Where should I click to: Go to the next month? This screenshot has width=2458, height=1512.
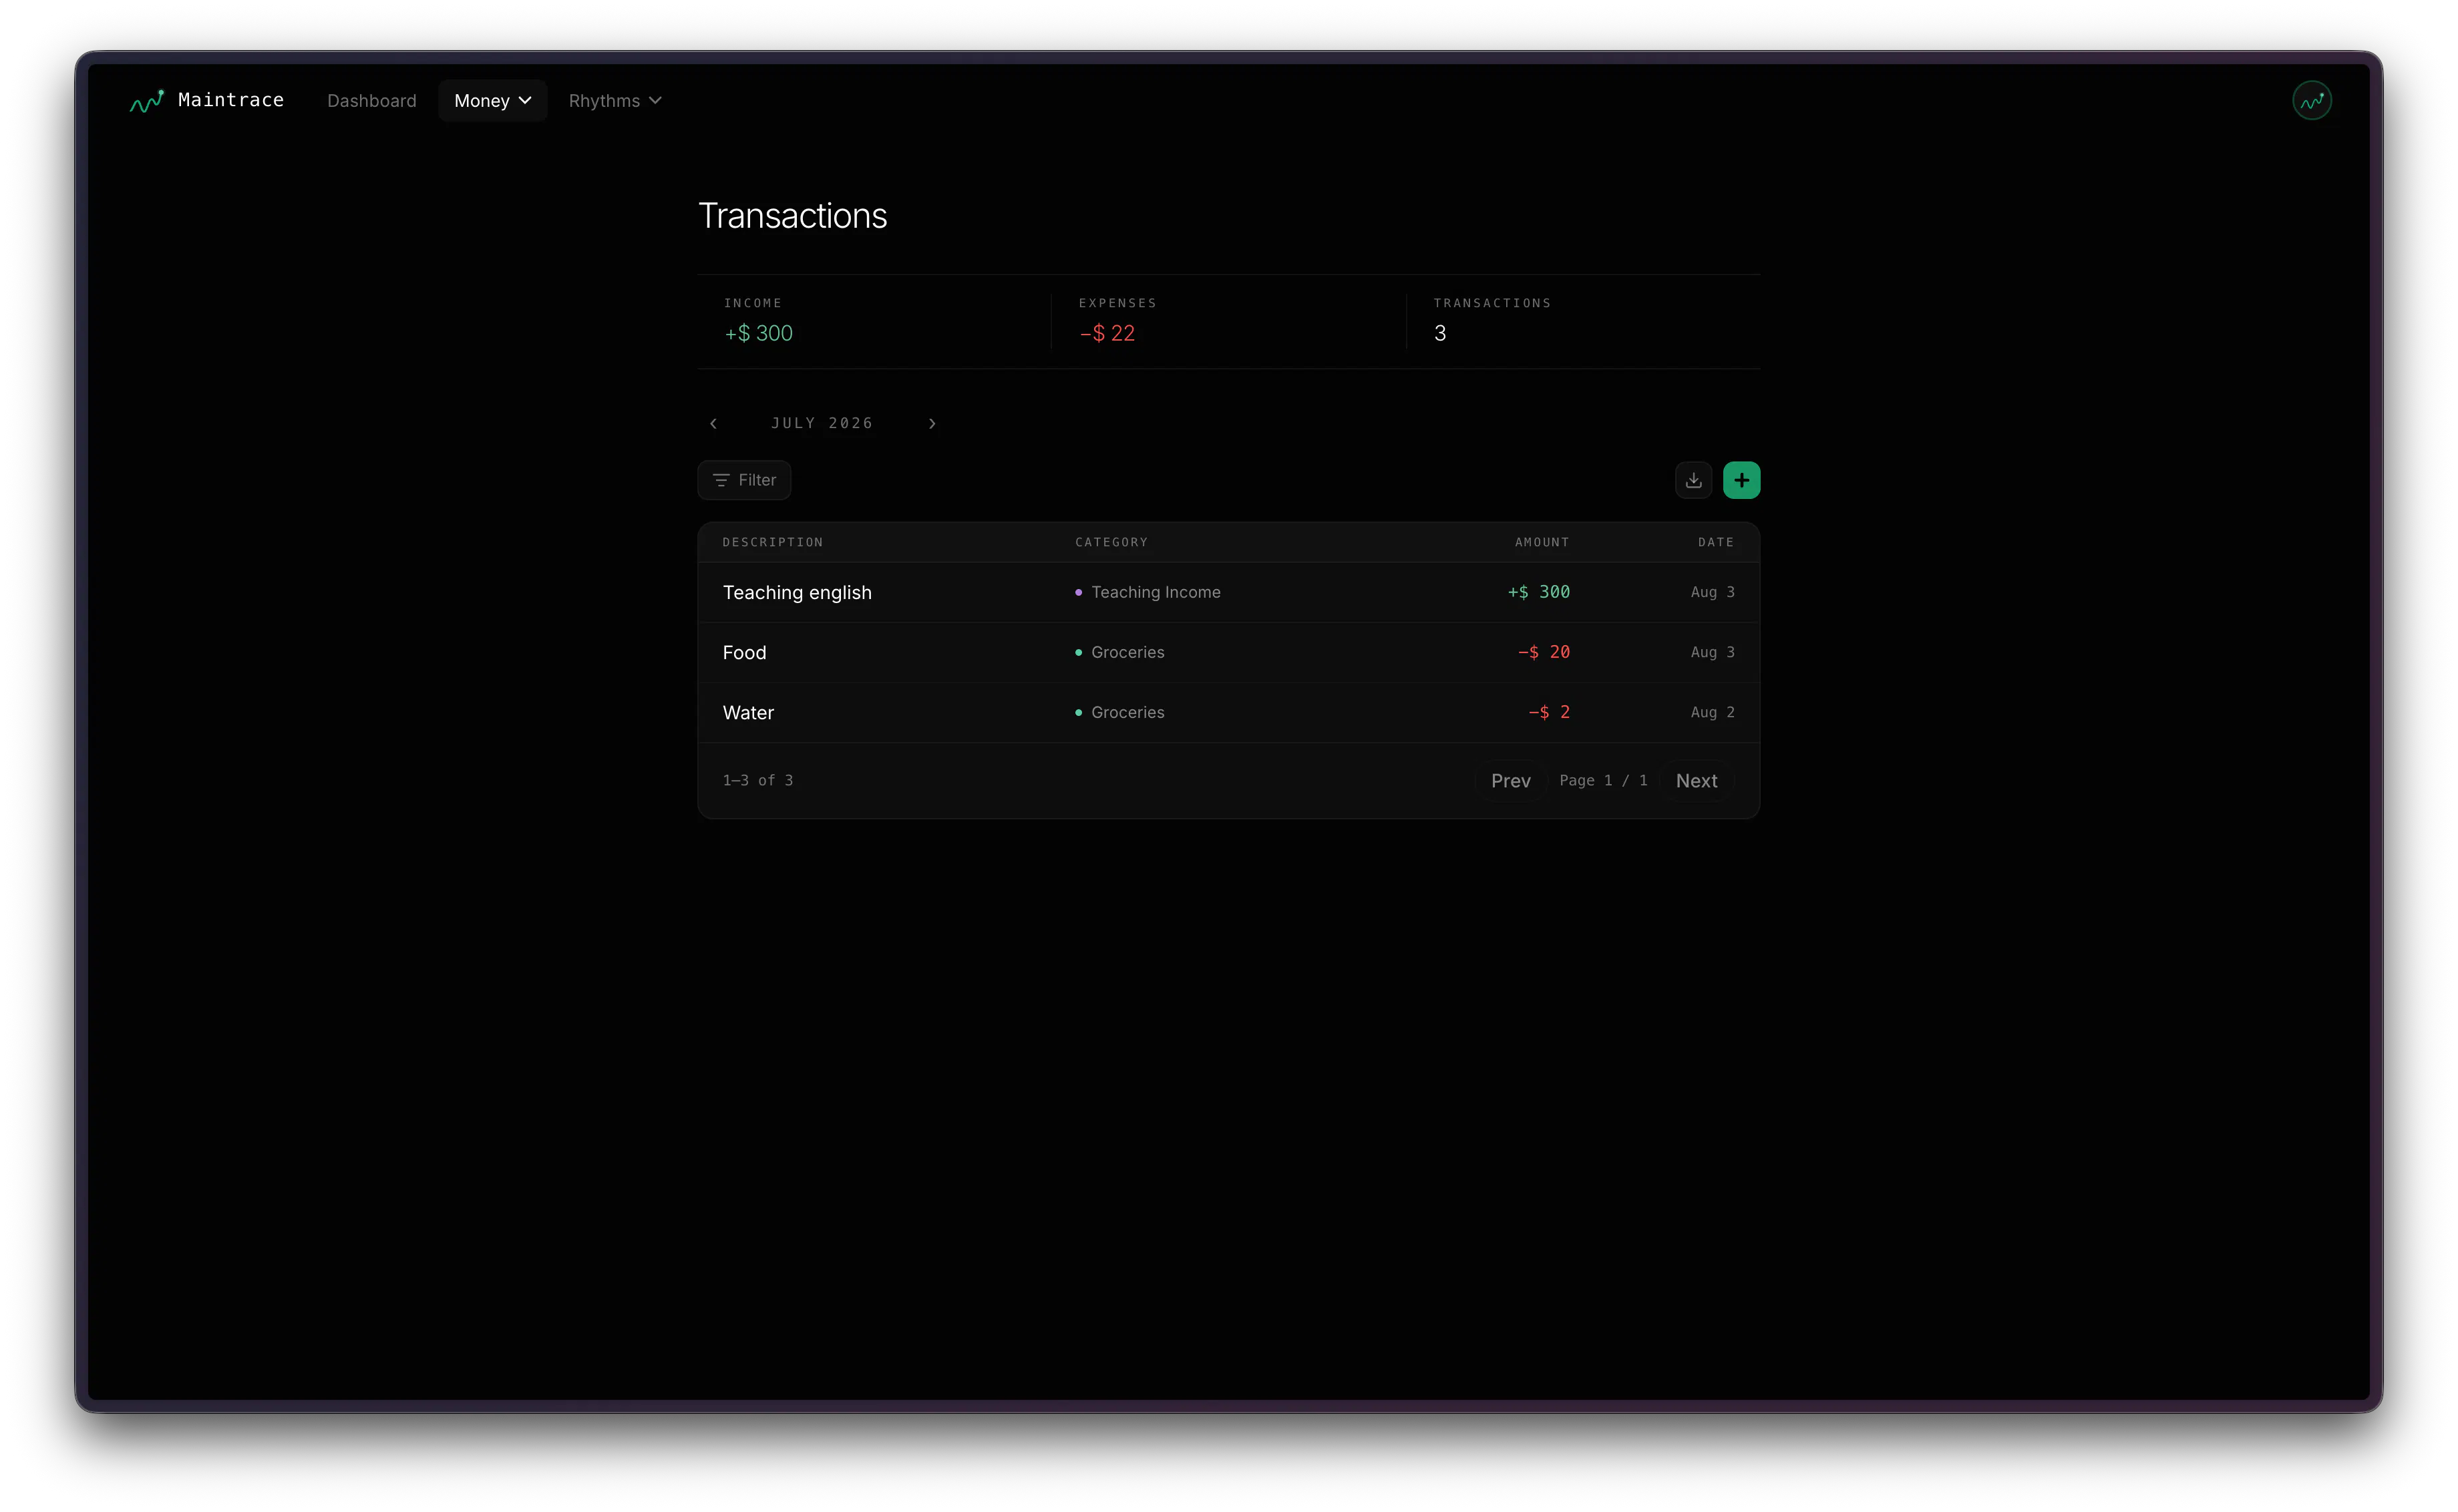pos(932,424)
